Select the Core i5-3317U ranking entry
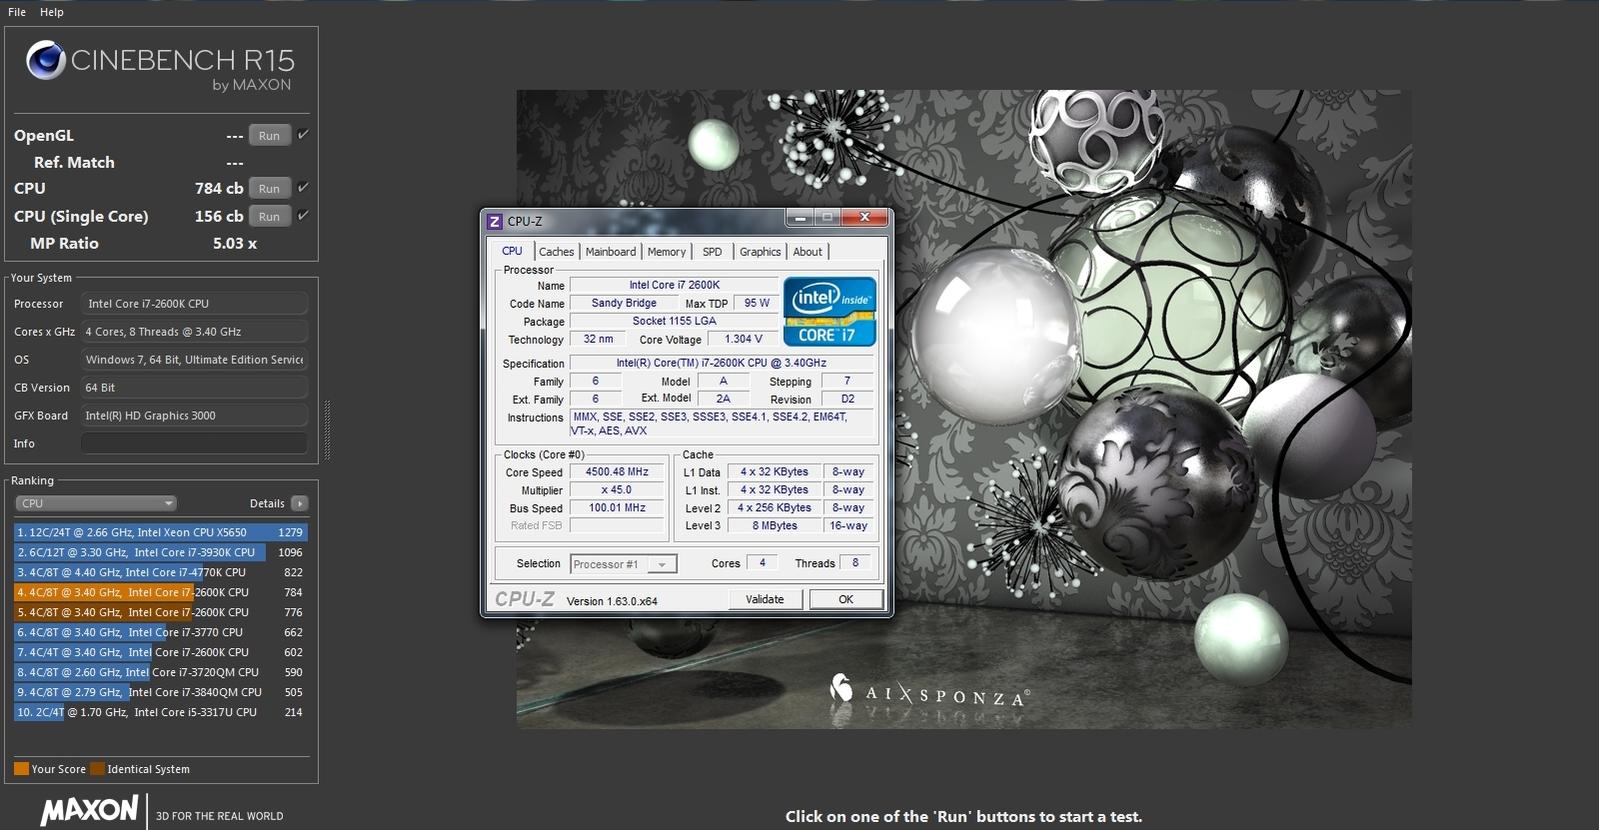 (160, 712)
